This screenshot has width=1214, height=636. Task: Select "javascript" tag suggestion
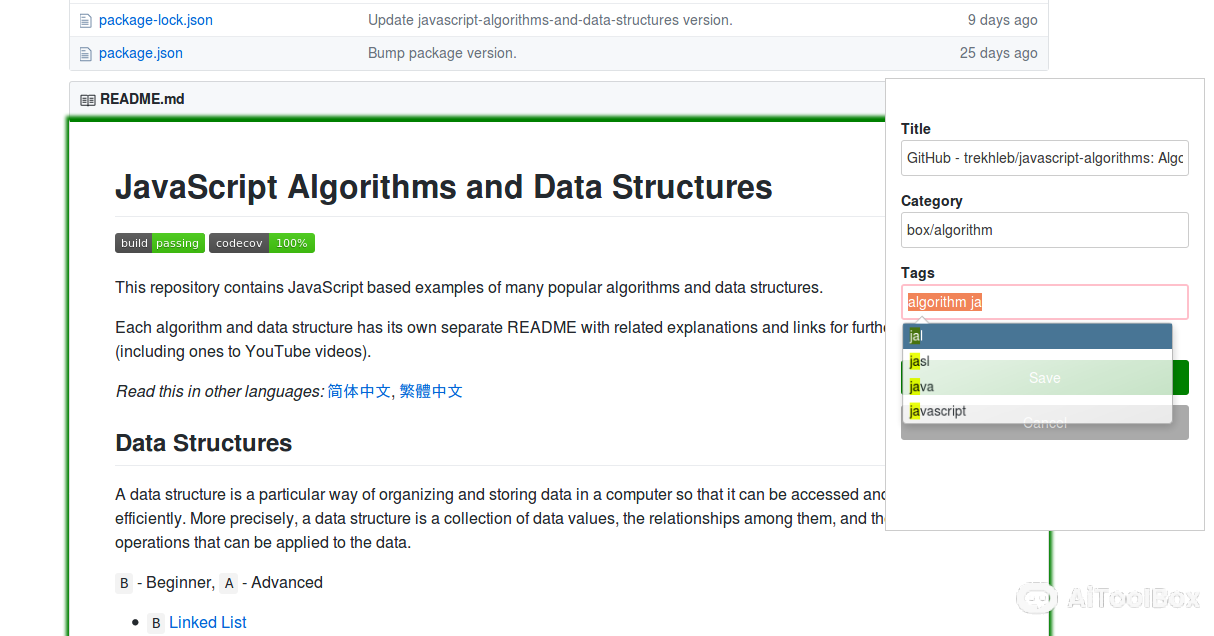pyautogui.click(x=1036, y=411)
